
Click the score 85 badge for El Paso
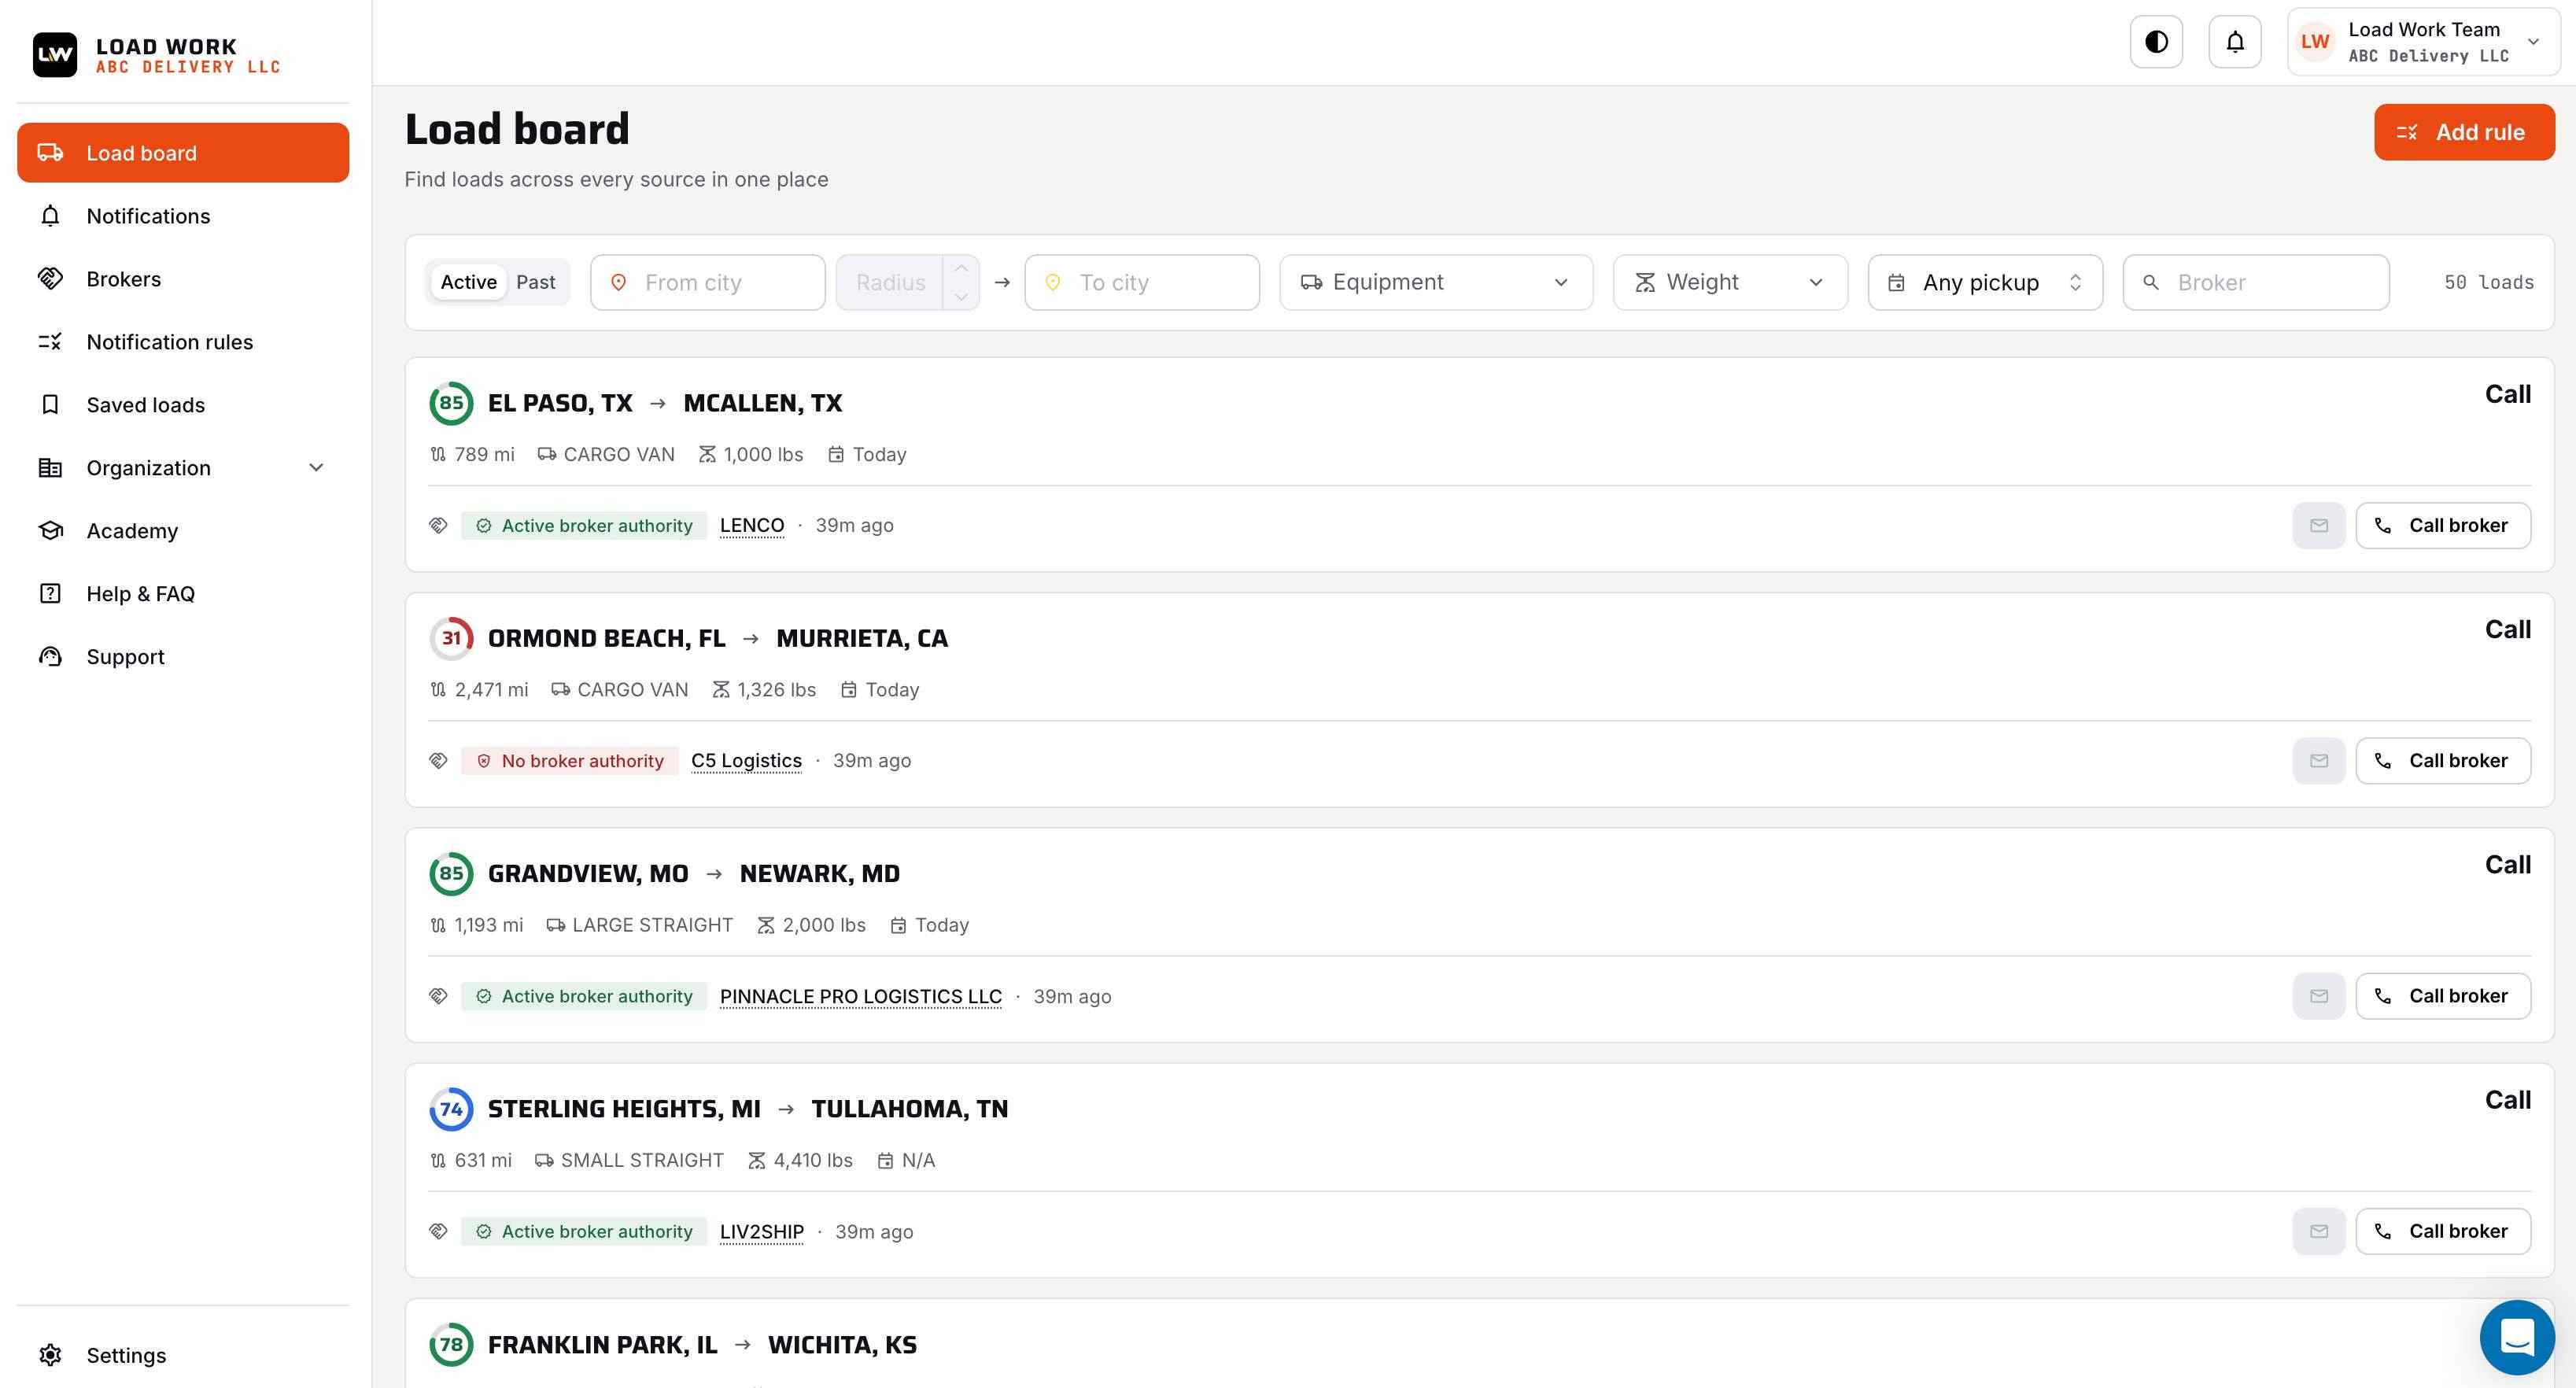pyautogui.click(x=451, y=403)
